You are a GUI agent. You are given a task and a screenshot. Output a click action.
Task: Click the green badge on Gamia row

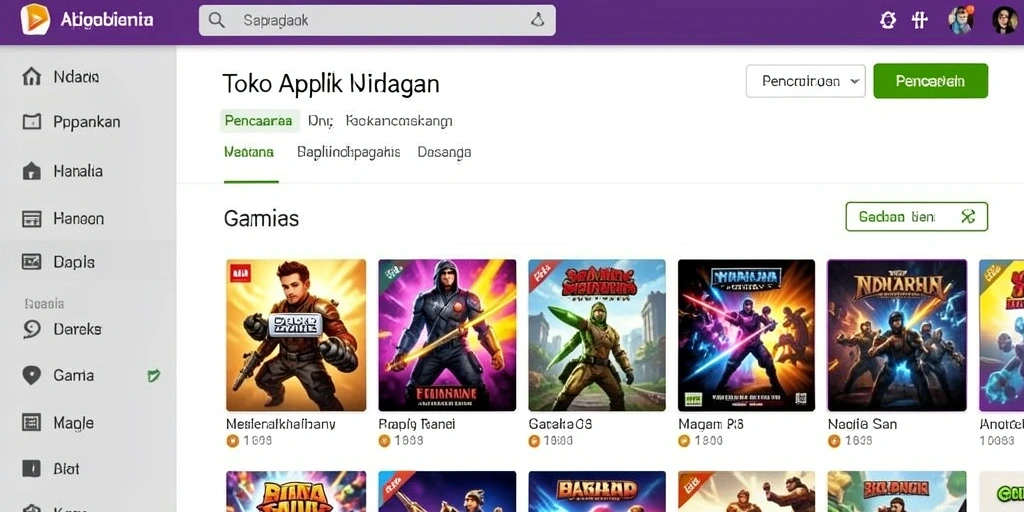coord(154,375)
